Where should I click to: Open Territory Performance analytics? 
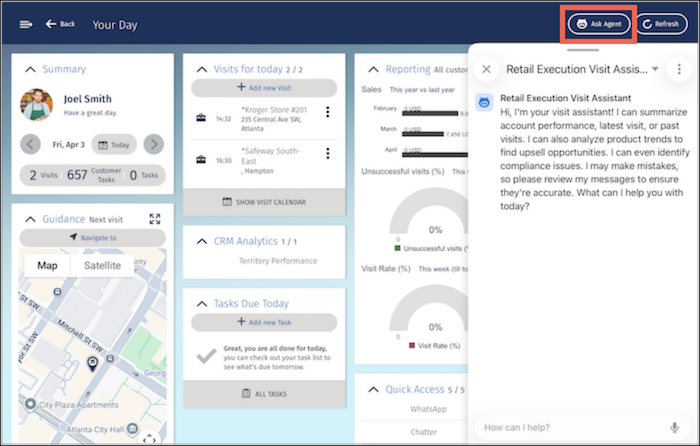coord(278,261)
